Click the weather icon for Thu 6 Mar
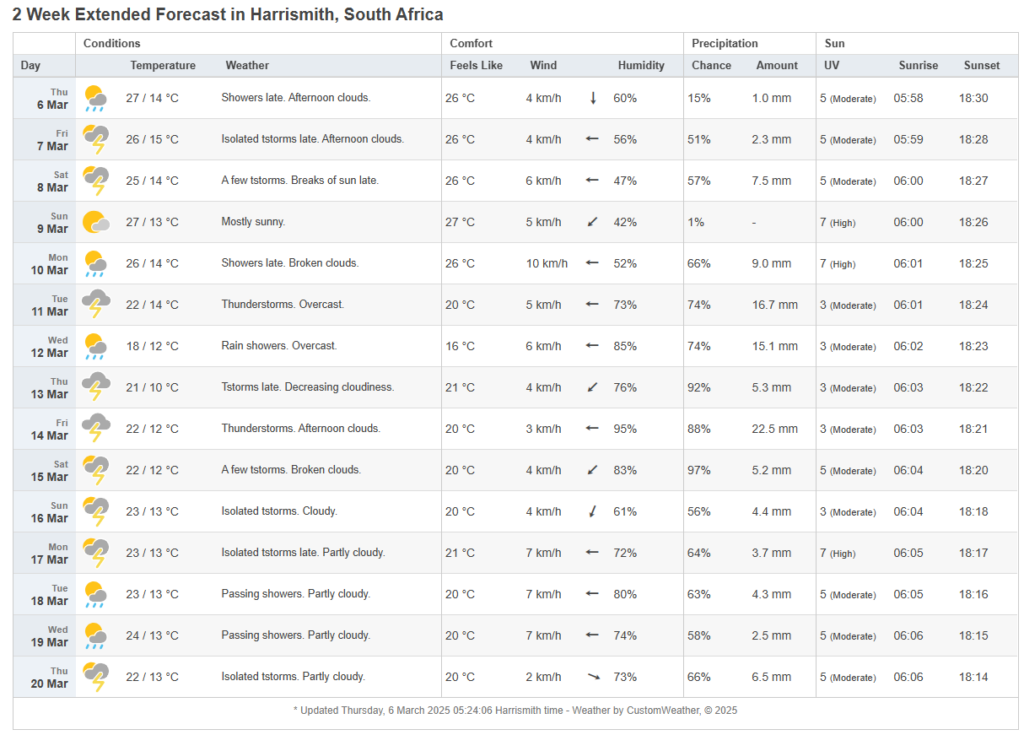Viewport: 1024px width, 735px height. (x=96, y=98)
